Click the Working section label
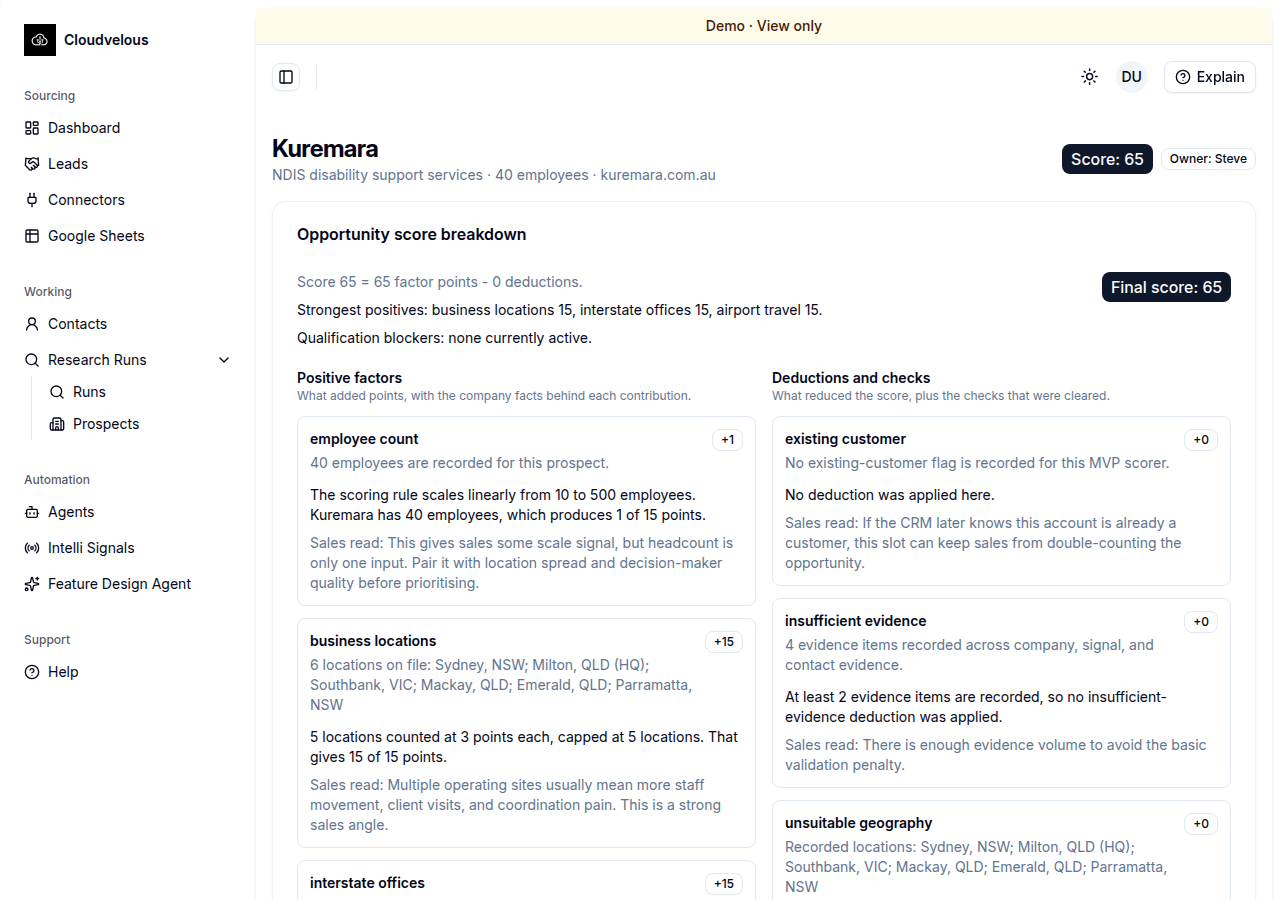 click(x=48, y=292)
